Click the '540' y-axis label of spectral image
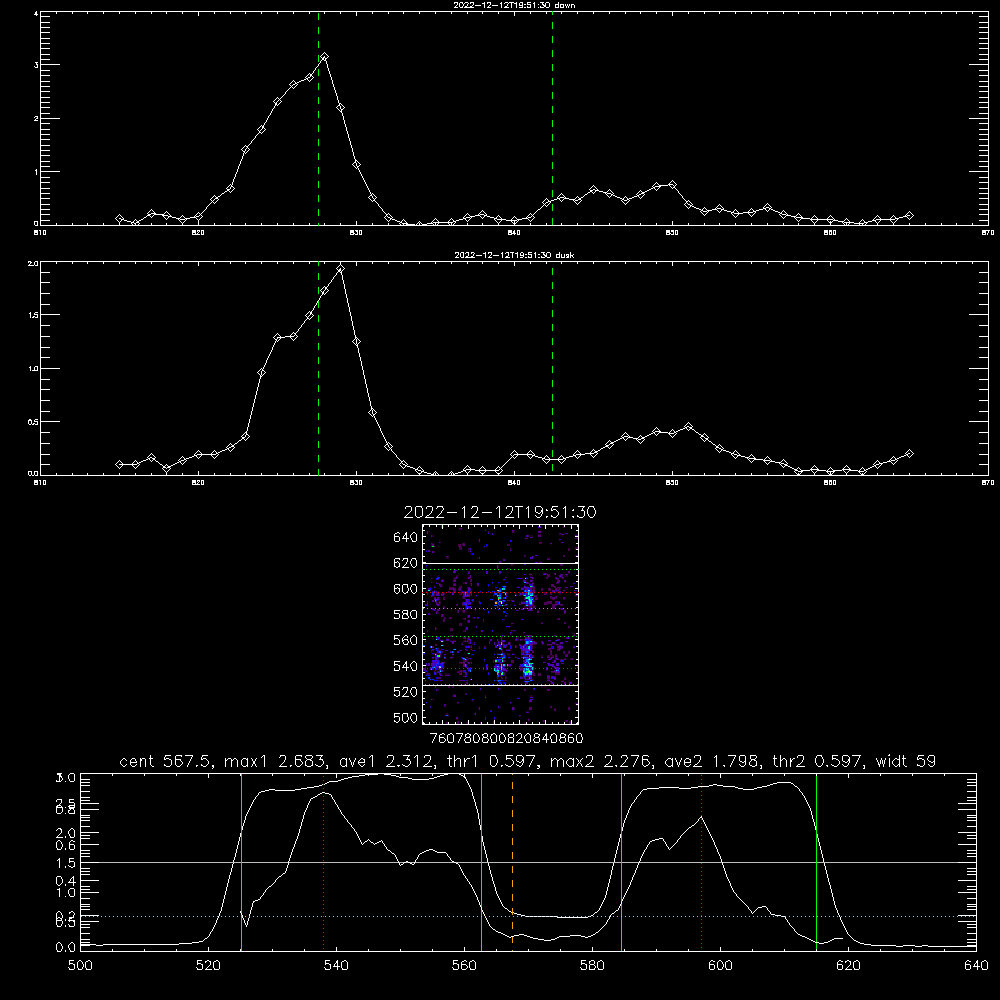Image resolution: width=1000 pixels, height=1000 pixels. pos(406,666)
